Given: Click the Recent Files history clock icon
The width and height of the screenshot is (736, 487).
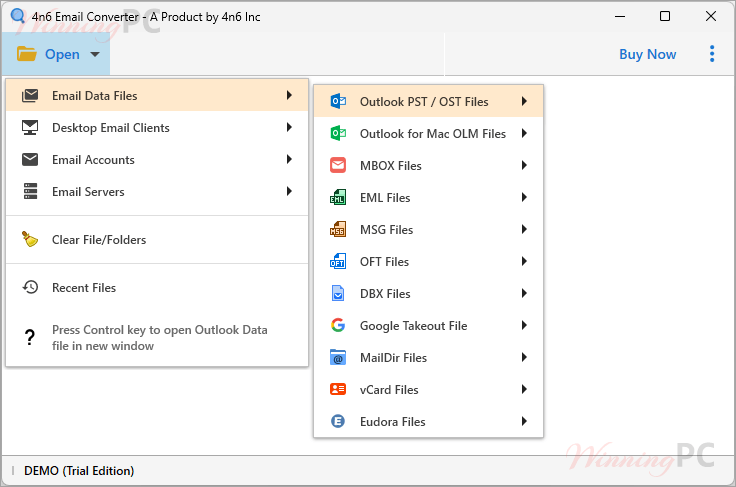Looking at the screenshot, I should (x=30, y=287).
